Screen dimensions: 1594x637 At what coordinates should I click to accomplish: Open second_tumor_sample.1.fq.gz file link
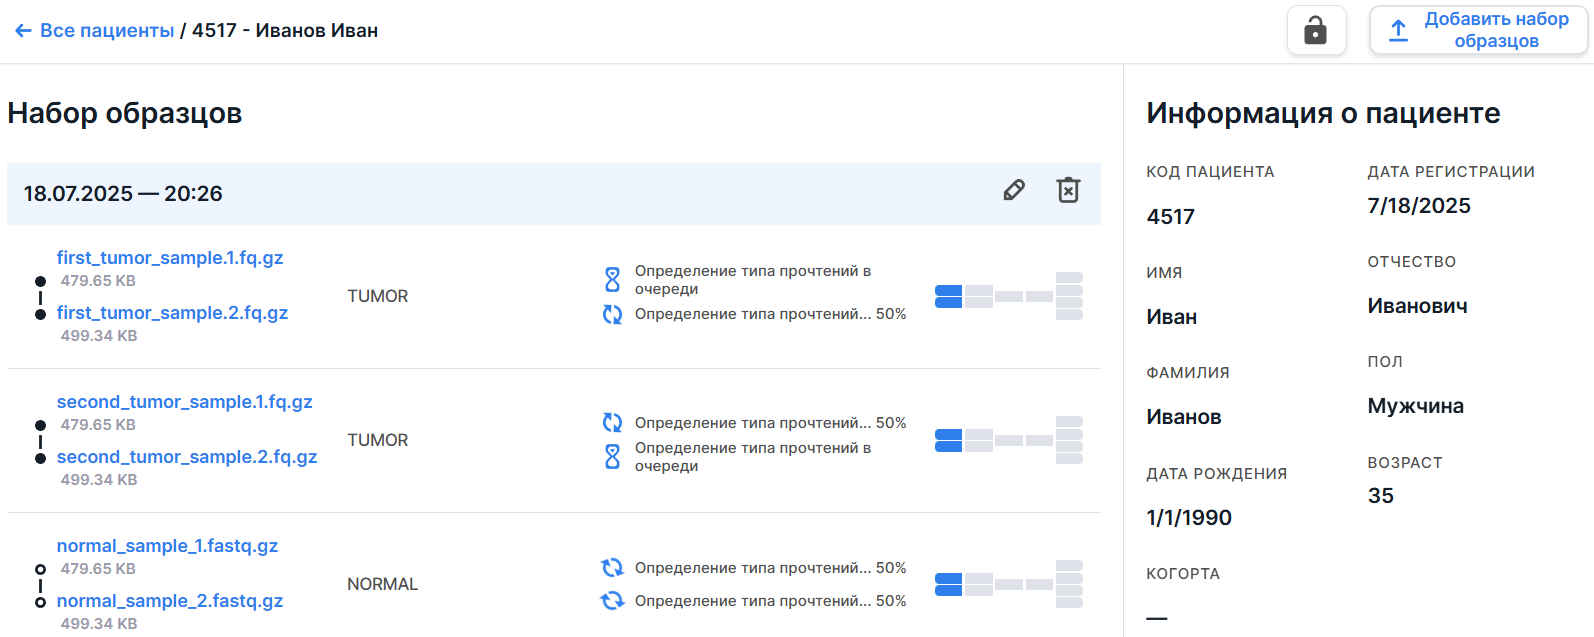coord(184,402)
